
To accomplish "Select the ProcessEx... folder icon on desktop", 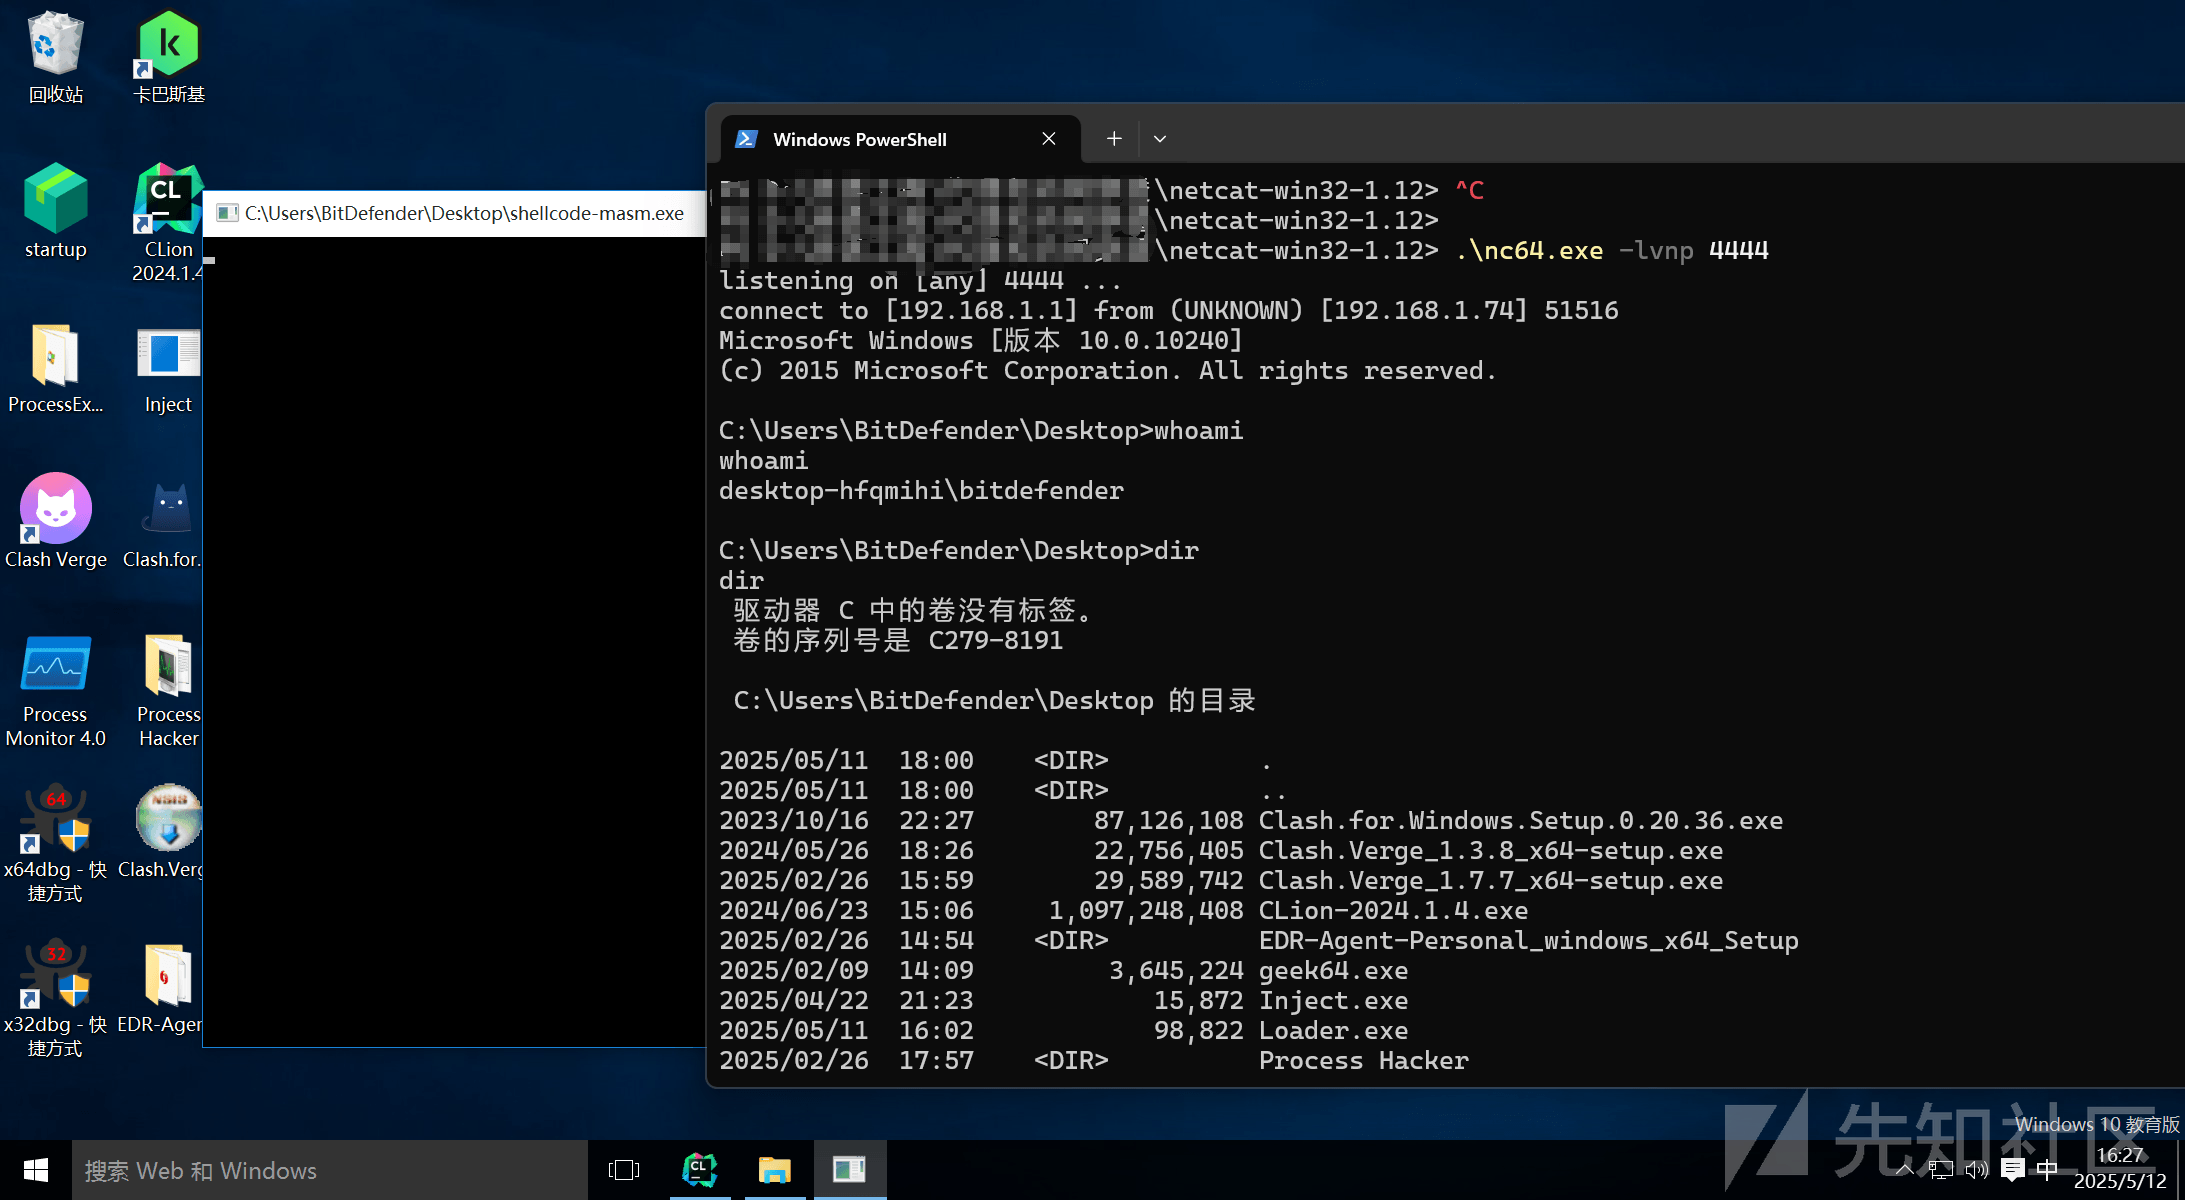I will click(x=56, y=368).
